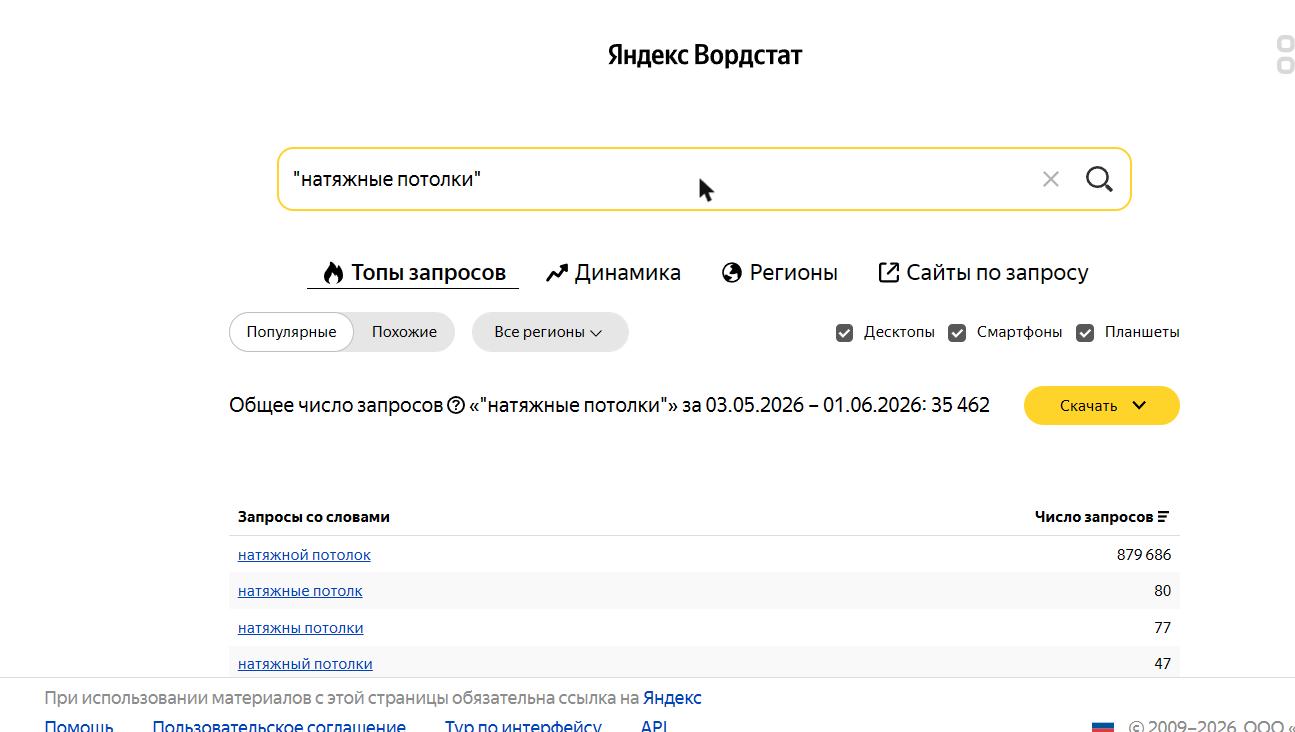1295x732 pixels.
Task: Open the Помощь footer link
Action: [x=79, y=726]
